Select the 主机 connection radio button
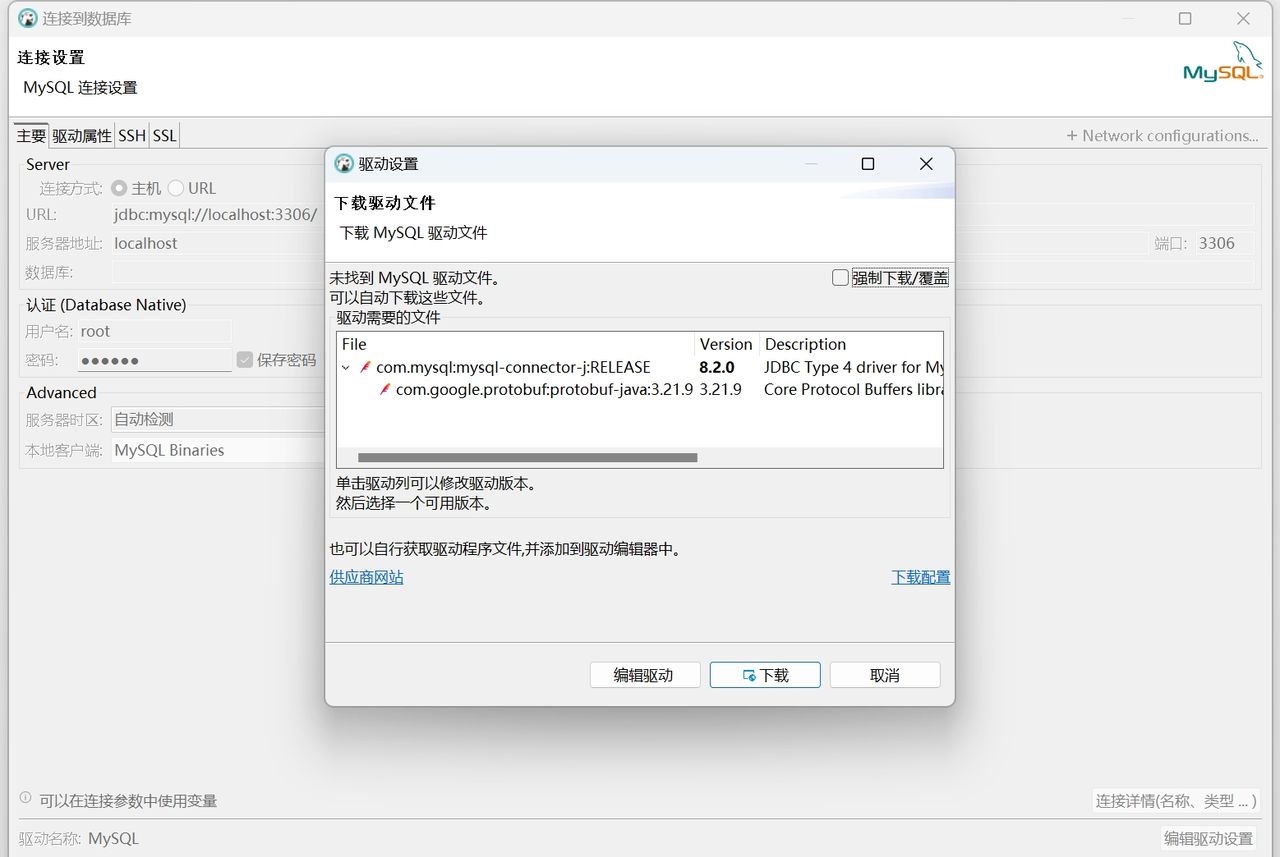Image resolution: width=1280 pixels, height=857 pixels. coord(119,188)
